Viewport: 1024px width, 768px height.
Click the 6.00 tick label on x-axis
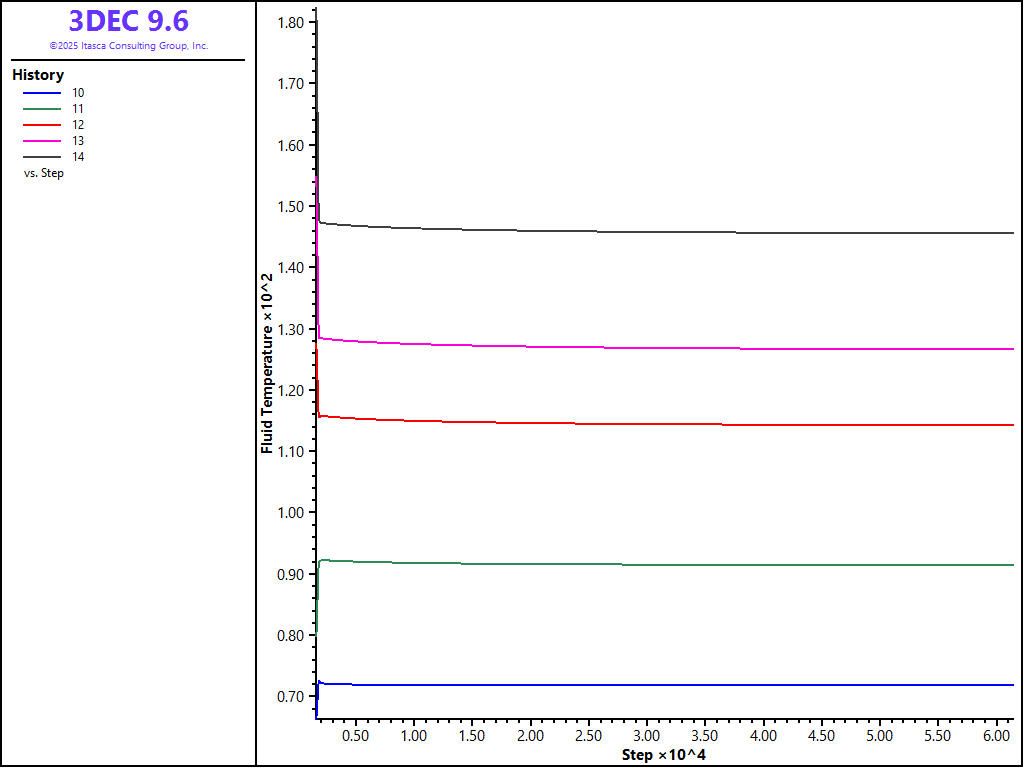pos(996,736)
